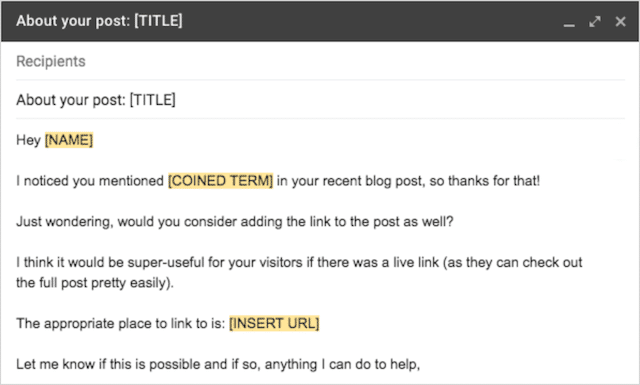Place cursor in the subject line field
Viewport: 640px width, 385px height.
pos(320,100)
